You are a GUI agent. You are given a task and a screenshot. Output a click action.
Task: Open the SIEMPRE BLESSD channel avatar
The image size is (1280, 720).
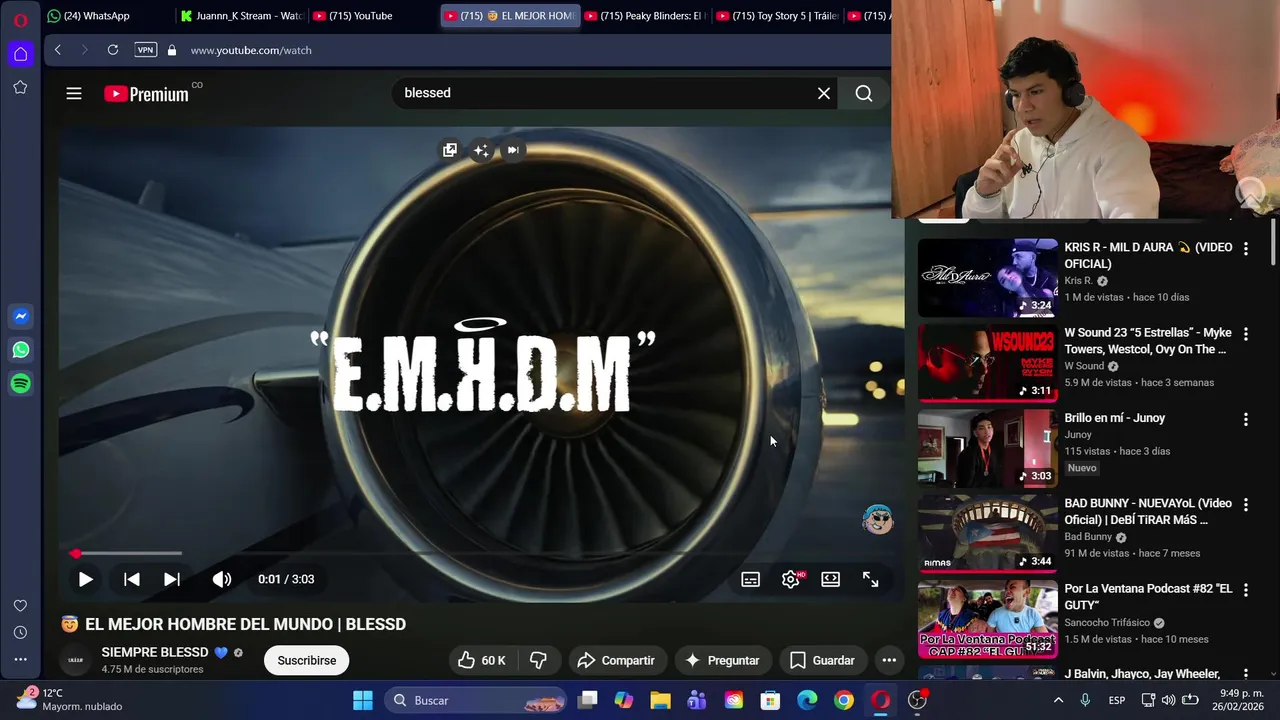point(75,660)
